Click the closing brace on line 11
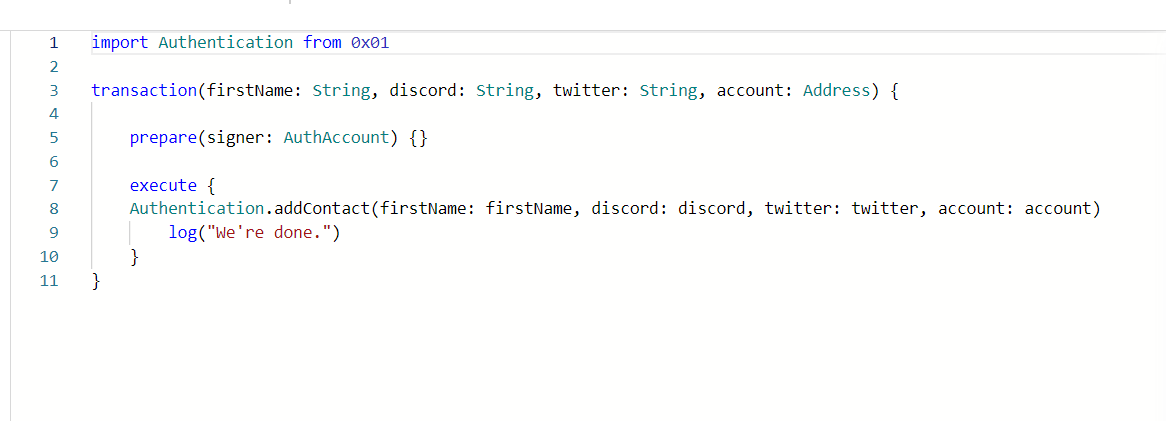The image size is (1166, 421). pos(96,281)
